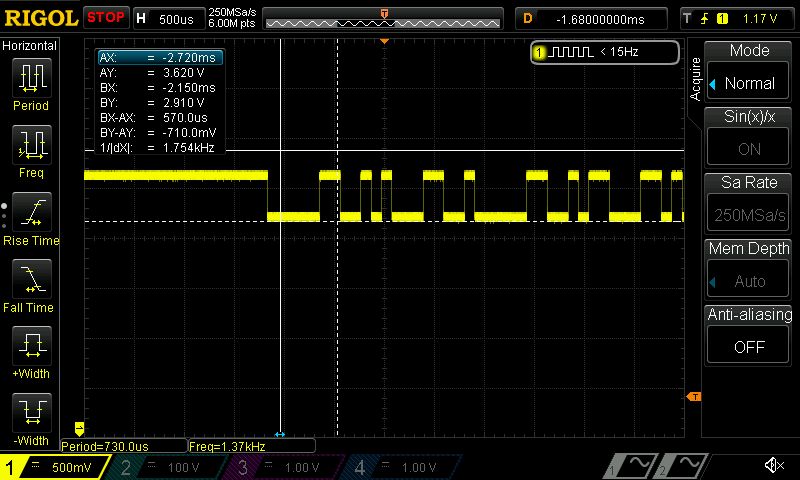800x480 pixels.
Task: Select the Period measurement icon
Action: (x=32, y=78)
